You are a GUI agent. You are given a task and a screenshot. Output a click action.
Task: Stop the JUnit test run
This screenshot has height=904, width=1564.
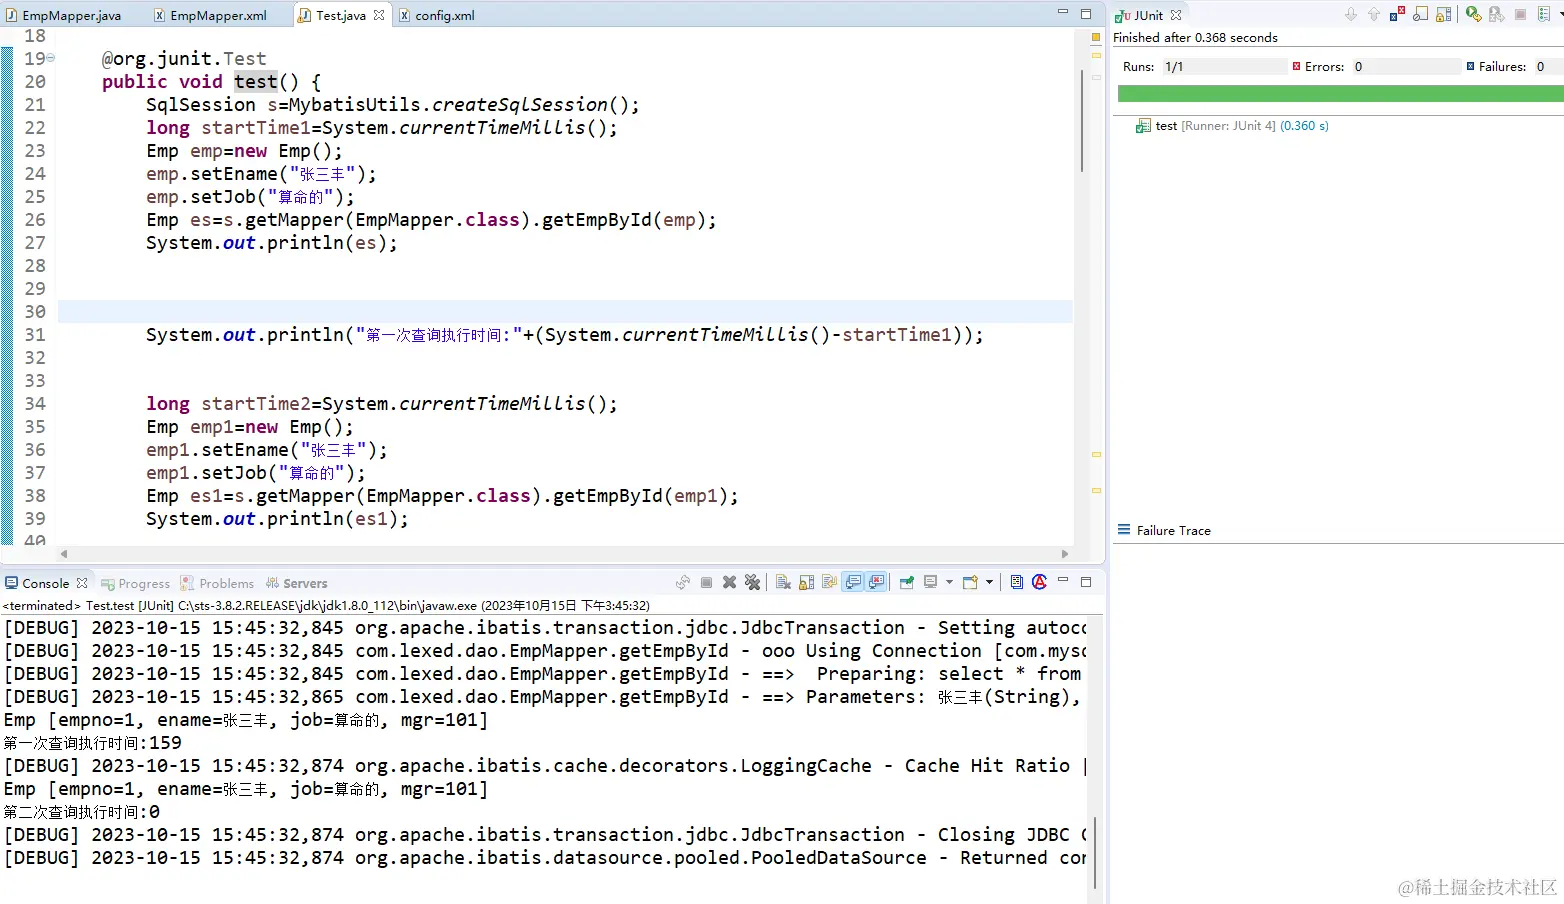(x=1520, y=15)
